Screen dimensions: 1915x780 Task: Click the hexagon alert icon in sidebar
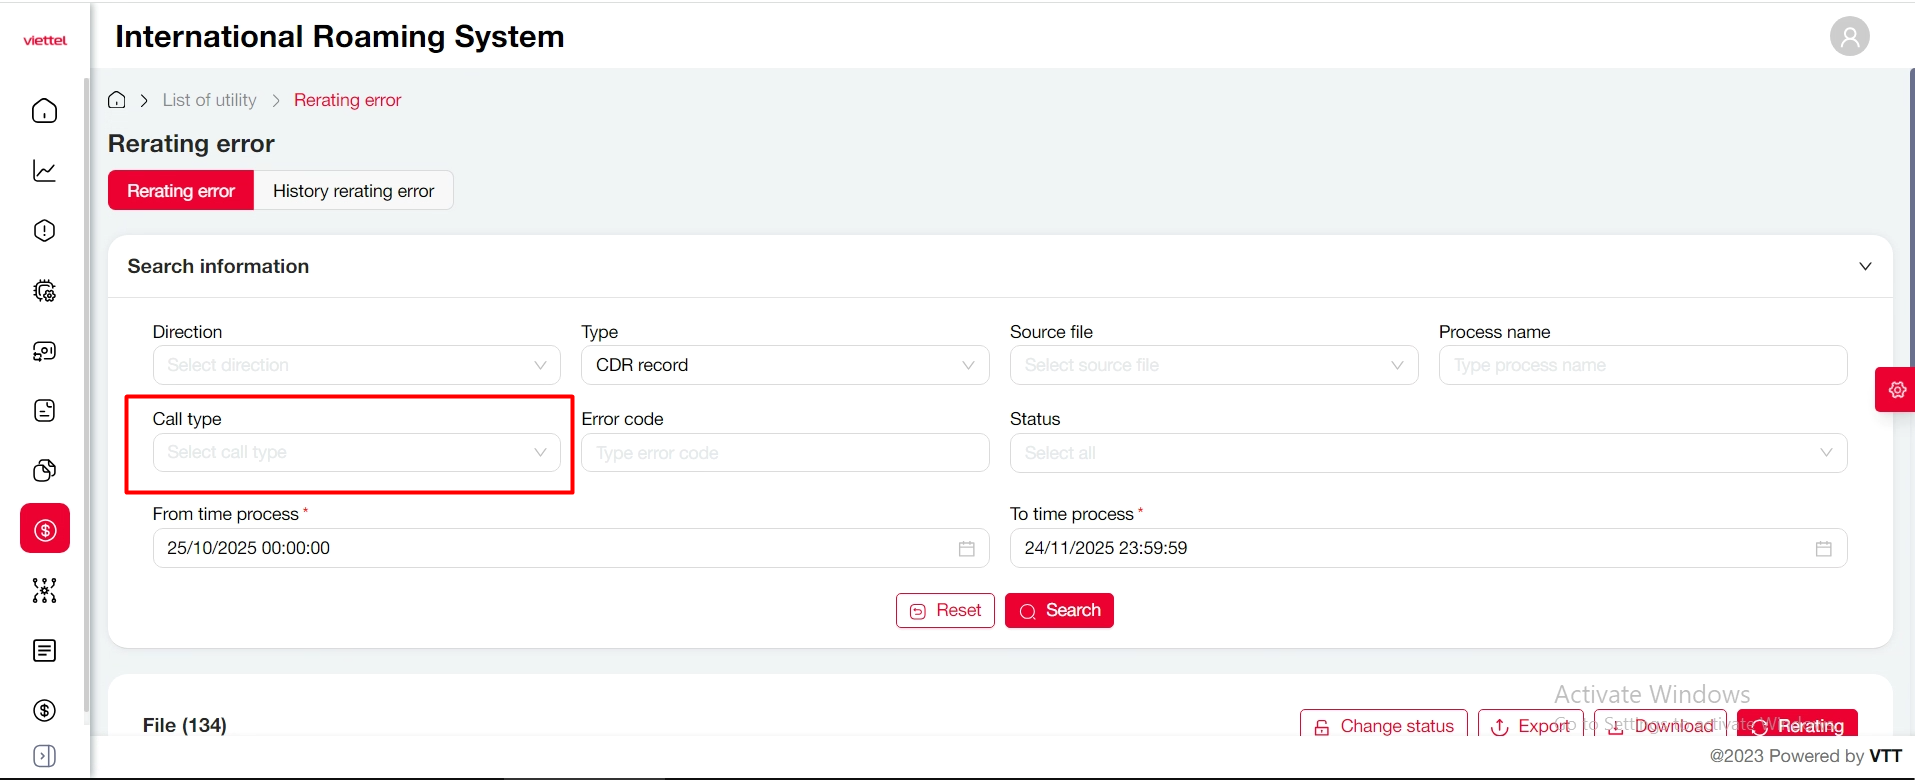pyautogui.click(x=45, y=231)
